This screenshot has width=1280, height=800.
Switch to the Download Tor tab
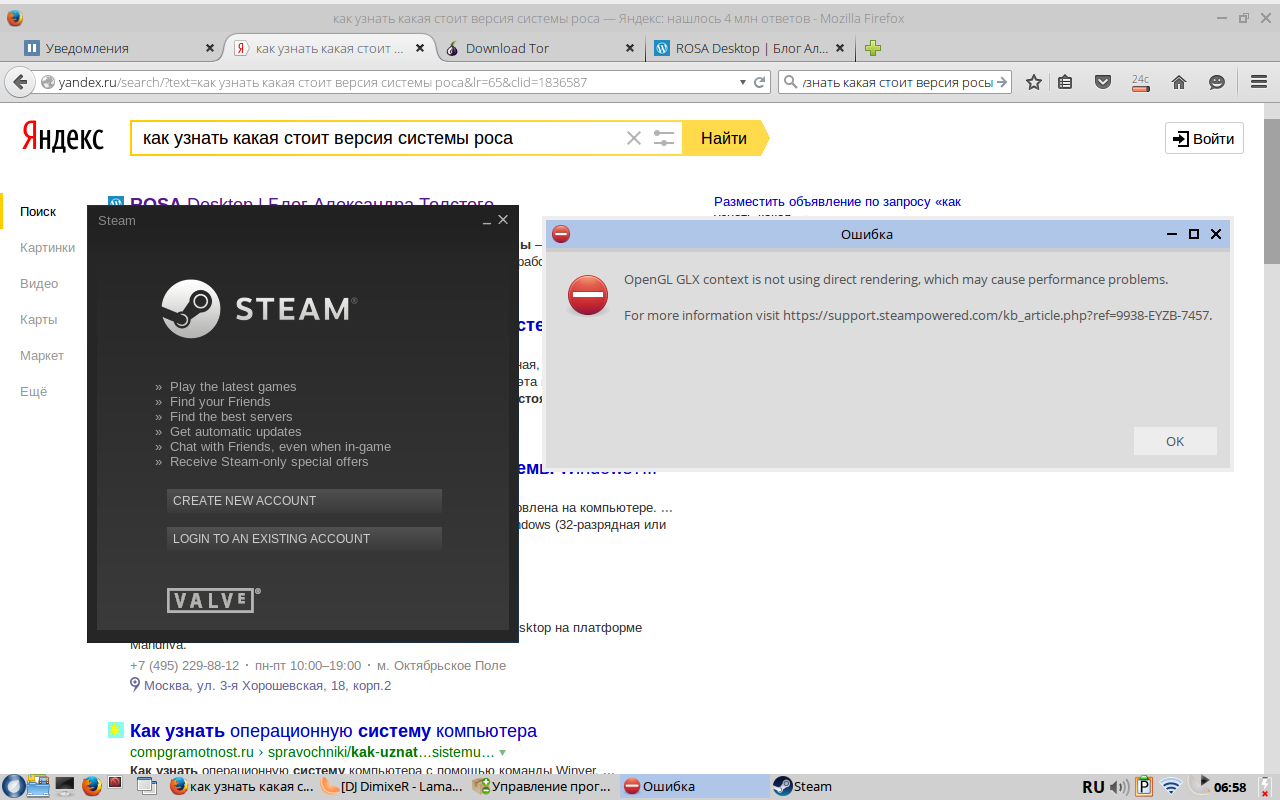pos(540,48)
